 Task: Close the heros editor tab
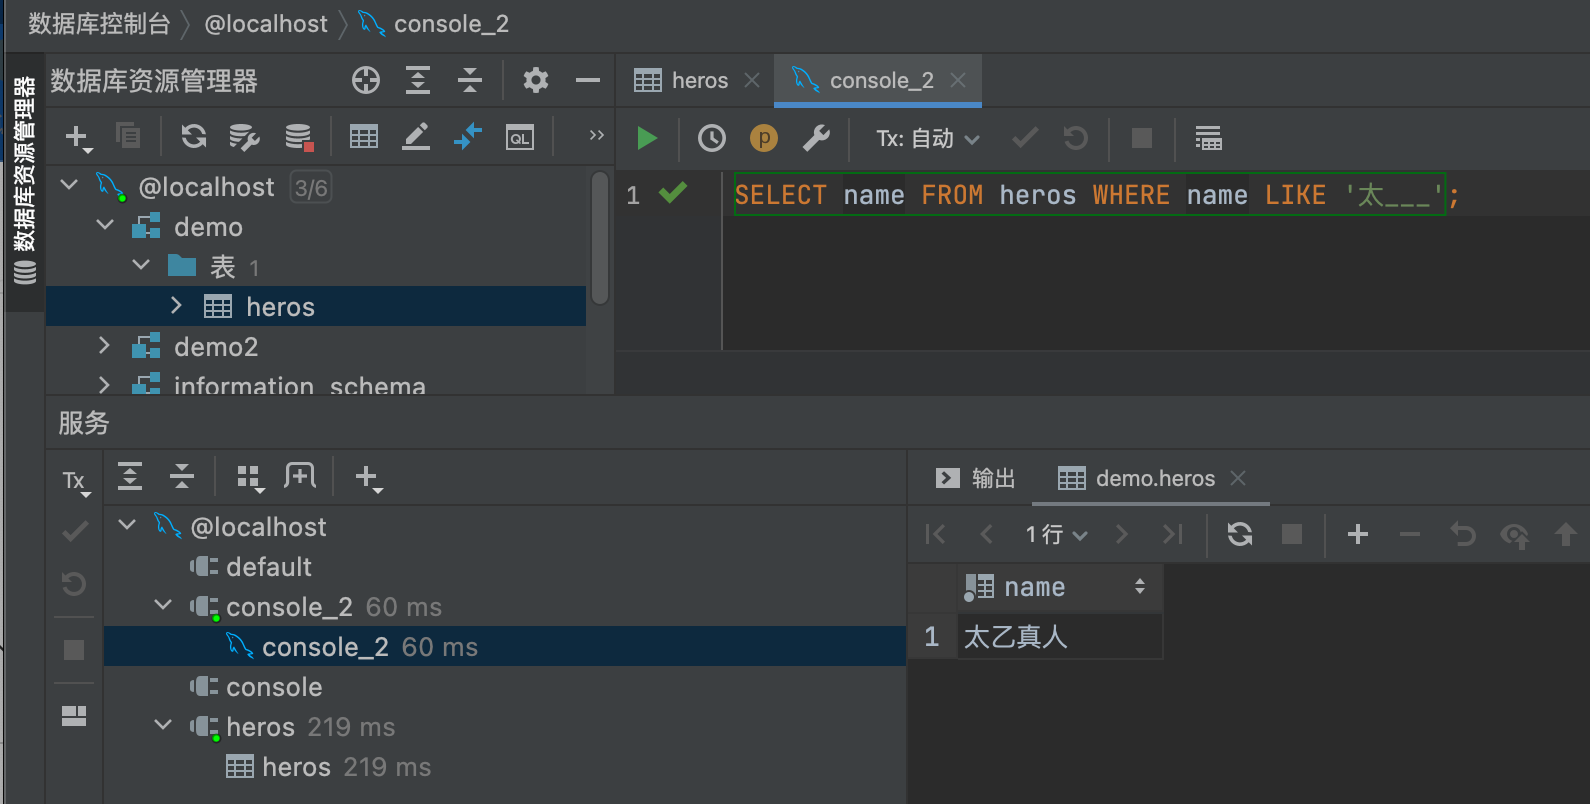tap(752, 80)
